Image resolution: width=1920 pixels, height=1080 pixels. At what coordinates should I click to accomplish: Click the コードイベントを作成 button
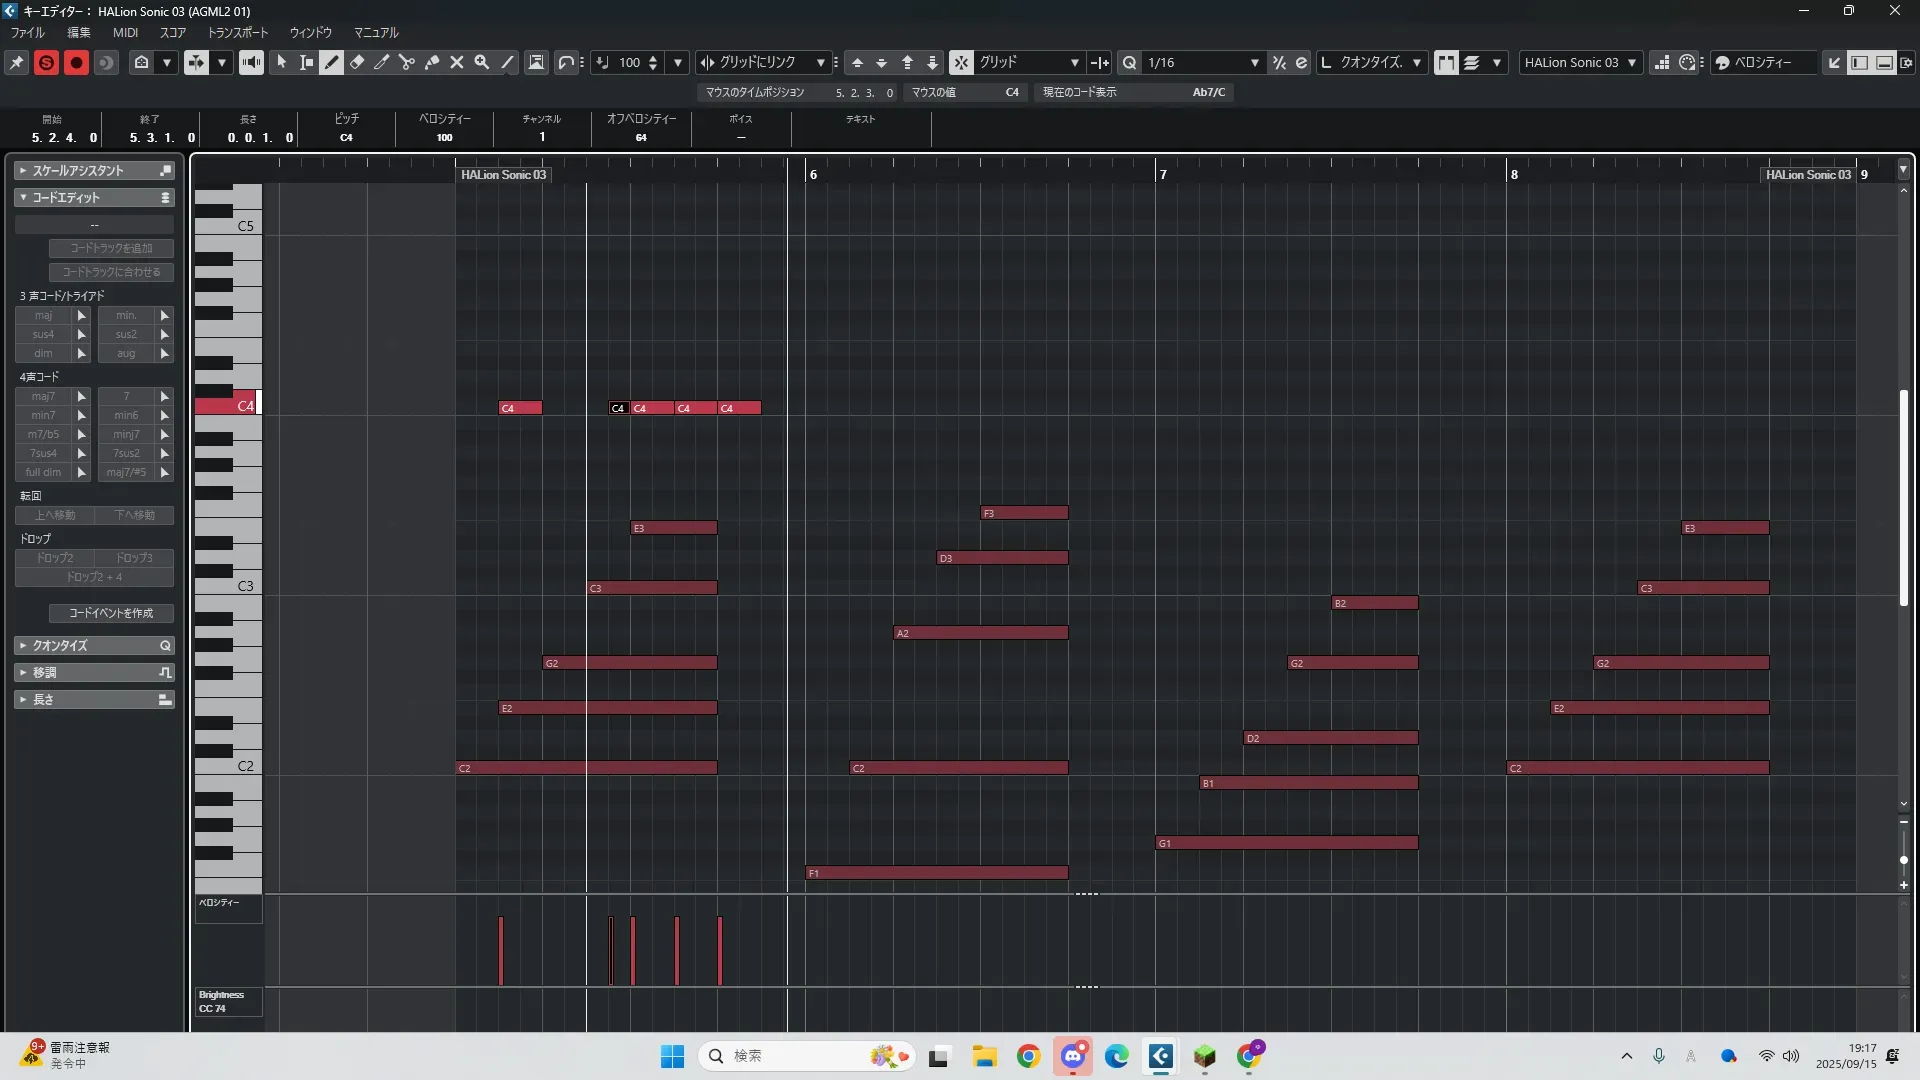point(111,613)
